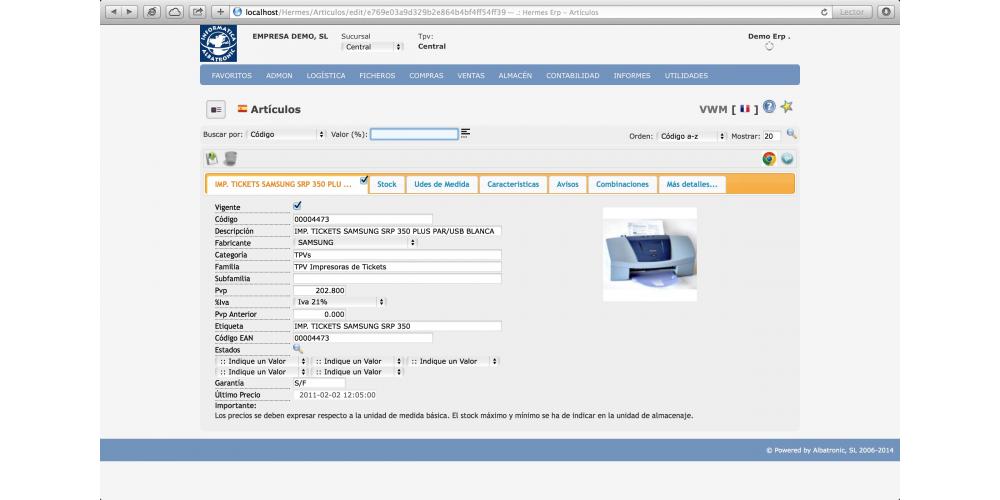Toggle the list view icon beside Artículos

pyautogui.click(x=216, y=110)
